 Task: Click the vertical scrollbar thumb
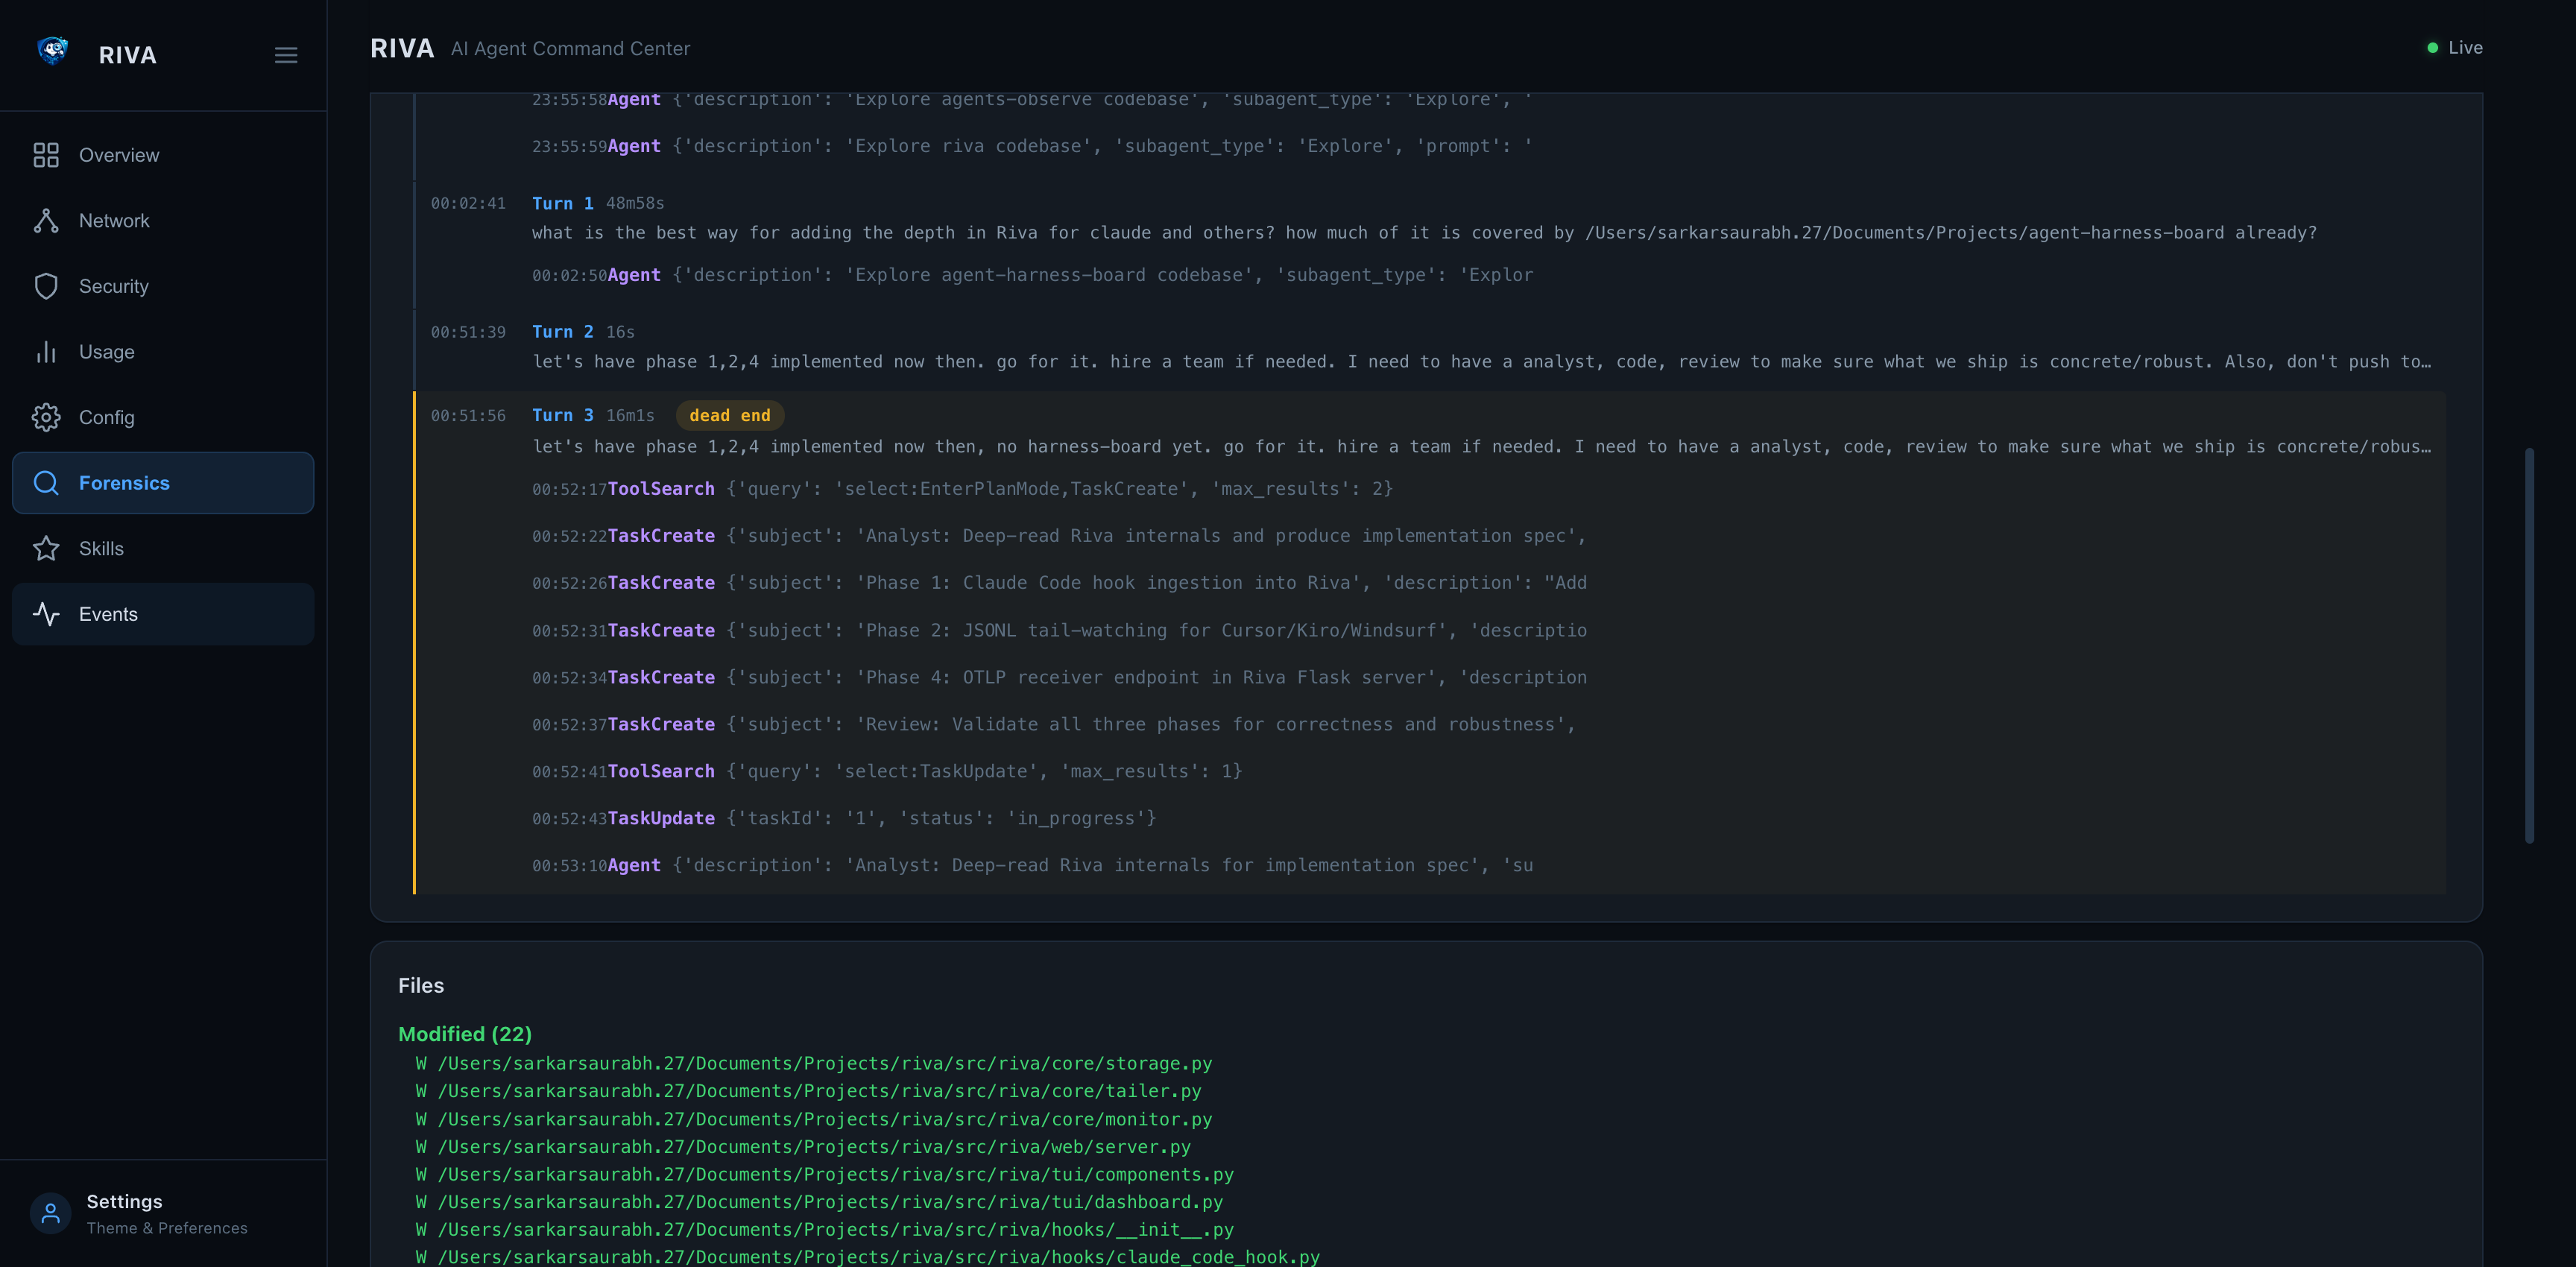(2529, 645)
